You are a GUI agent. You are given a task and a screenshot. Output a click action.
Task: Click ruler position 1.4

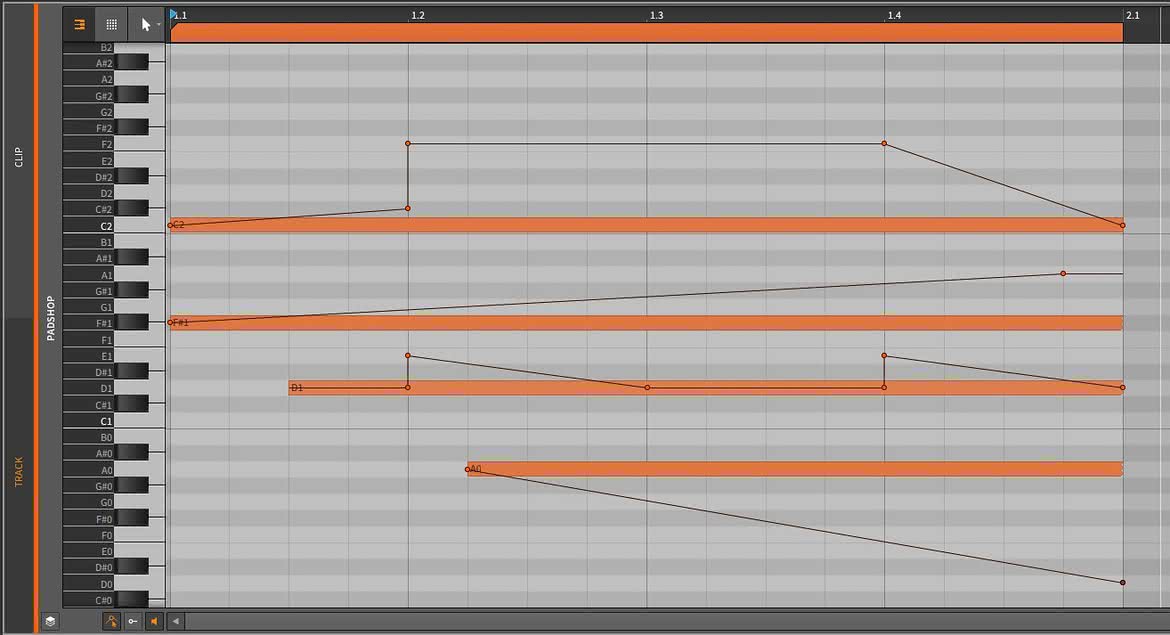coord(894,15)
